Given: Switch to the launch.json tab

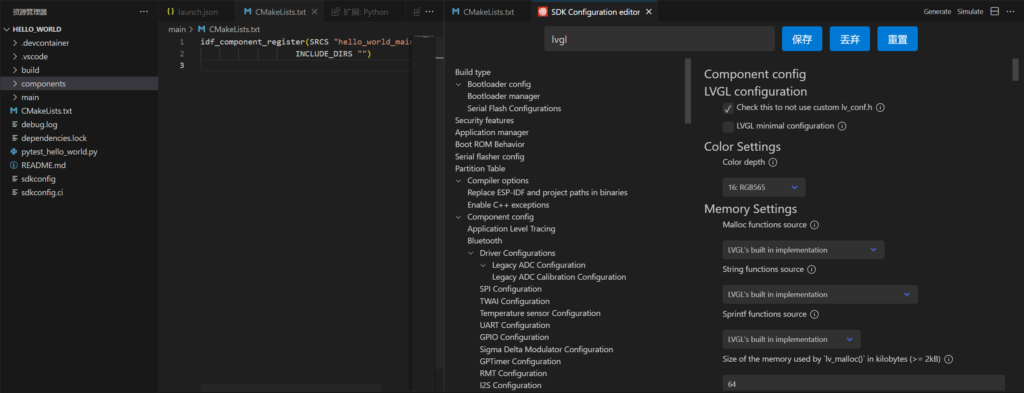Looking at the screenshot, I should point(191,12).
